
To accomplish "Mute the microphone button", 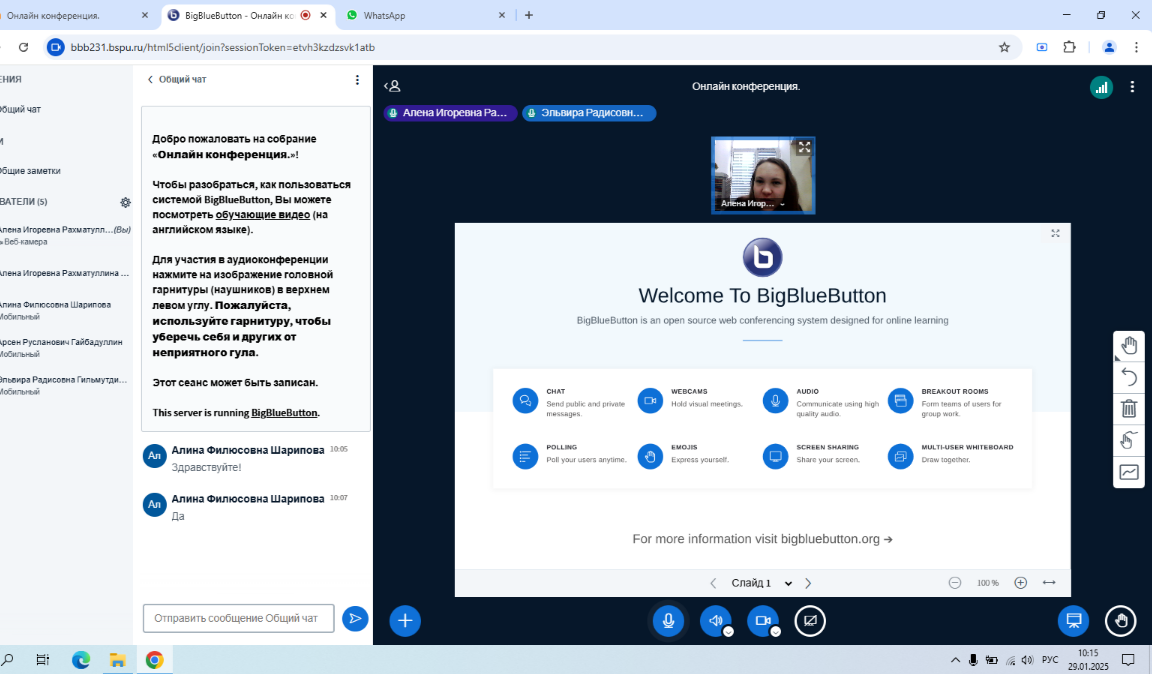I will click(668, 621).
